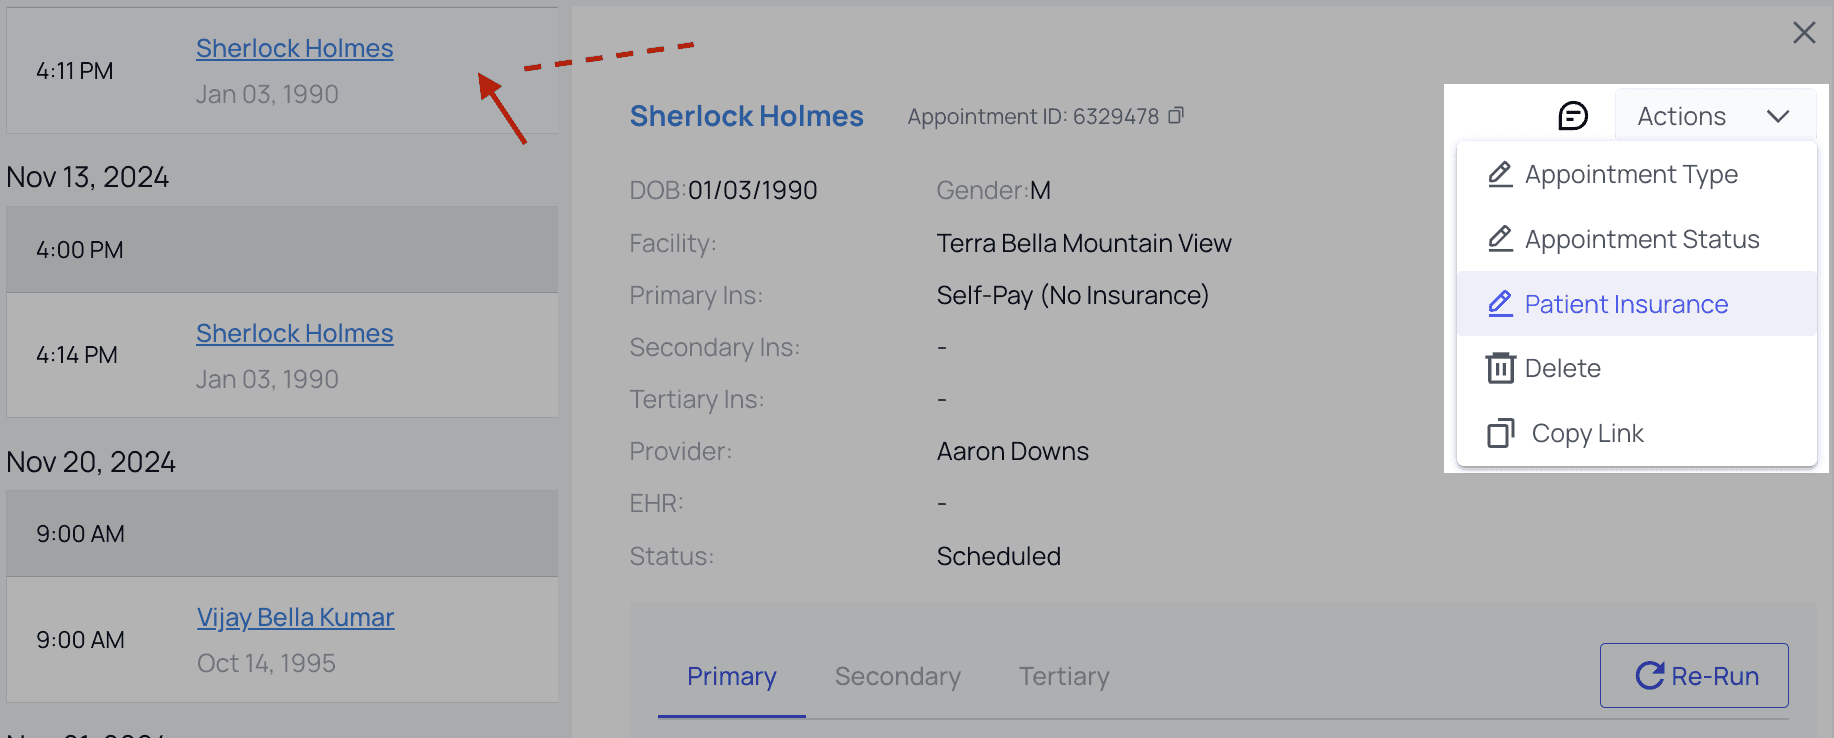Click the pencil icon beside Patient Insurance
1834x738 pixels.
pos(1500,304)
